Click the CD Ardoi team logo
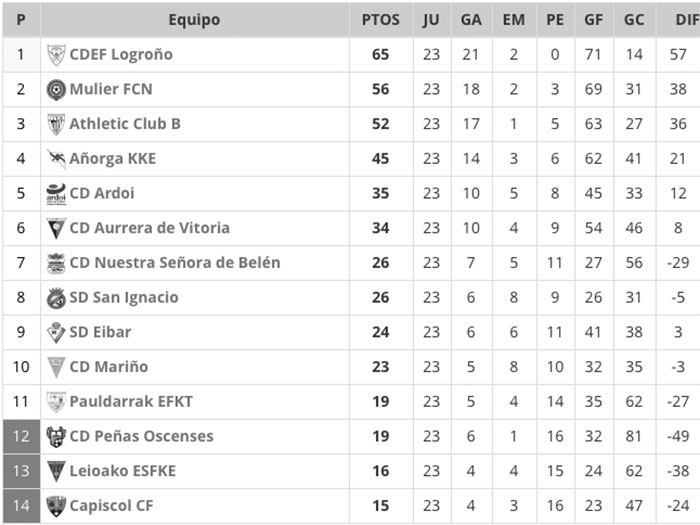The height and width of the screenshot is (525, 700). point(56,194)
